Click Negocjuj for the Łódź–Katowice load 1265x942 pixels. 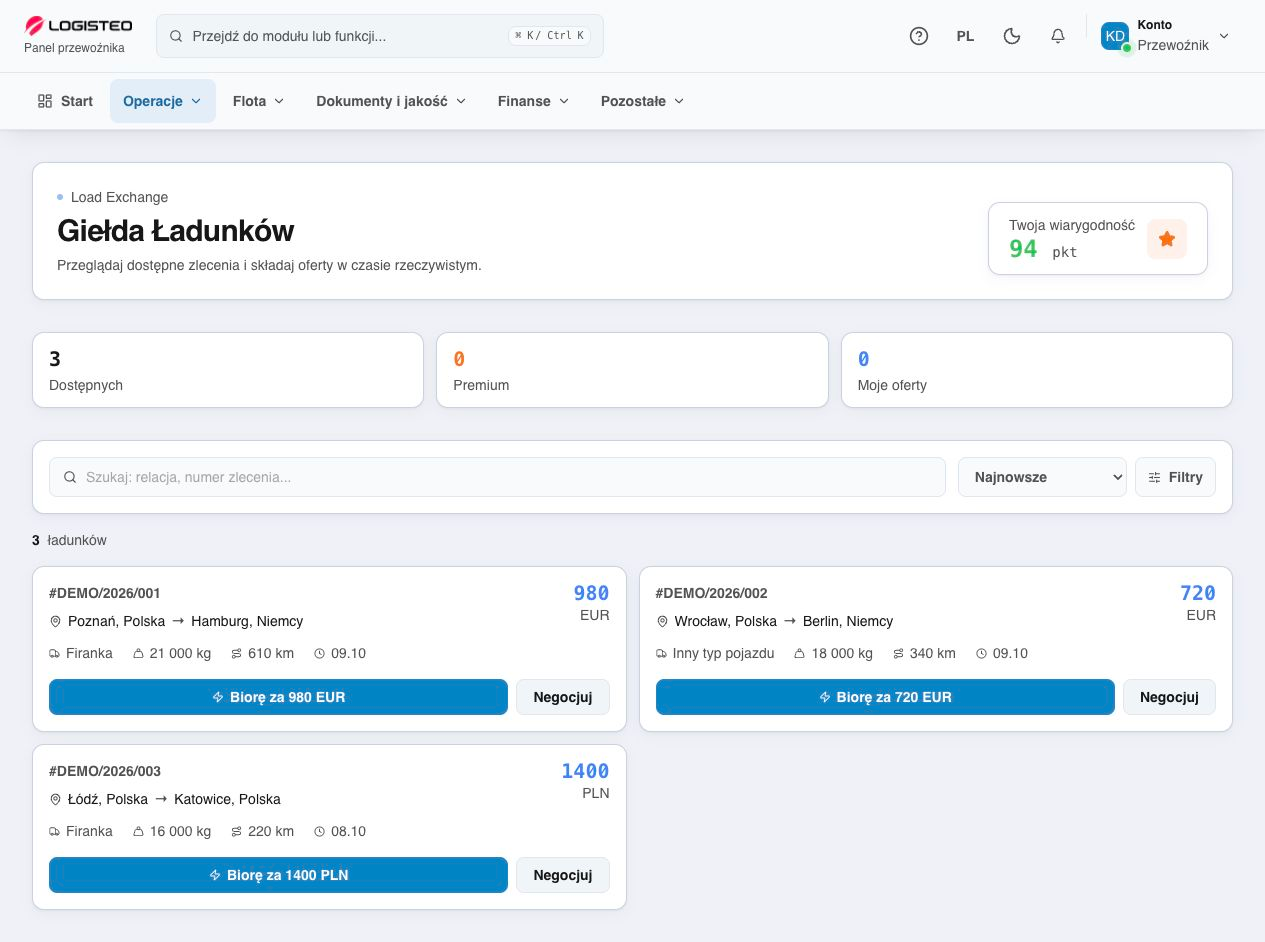point(563,875)
